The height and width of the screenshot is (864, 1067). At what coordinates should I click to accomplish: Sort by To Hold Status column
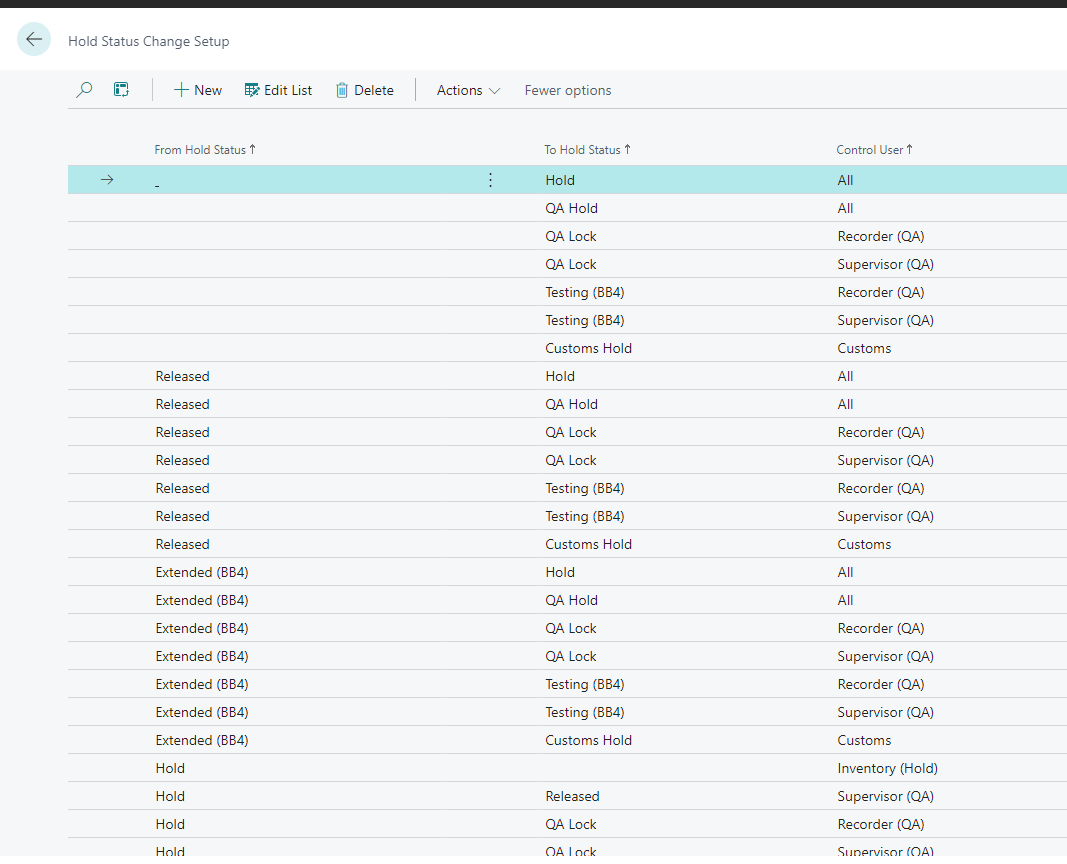pos(587,150)
